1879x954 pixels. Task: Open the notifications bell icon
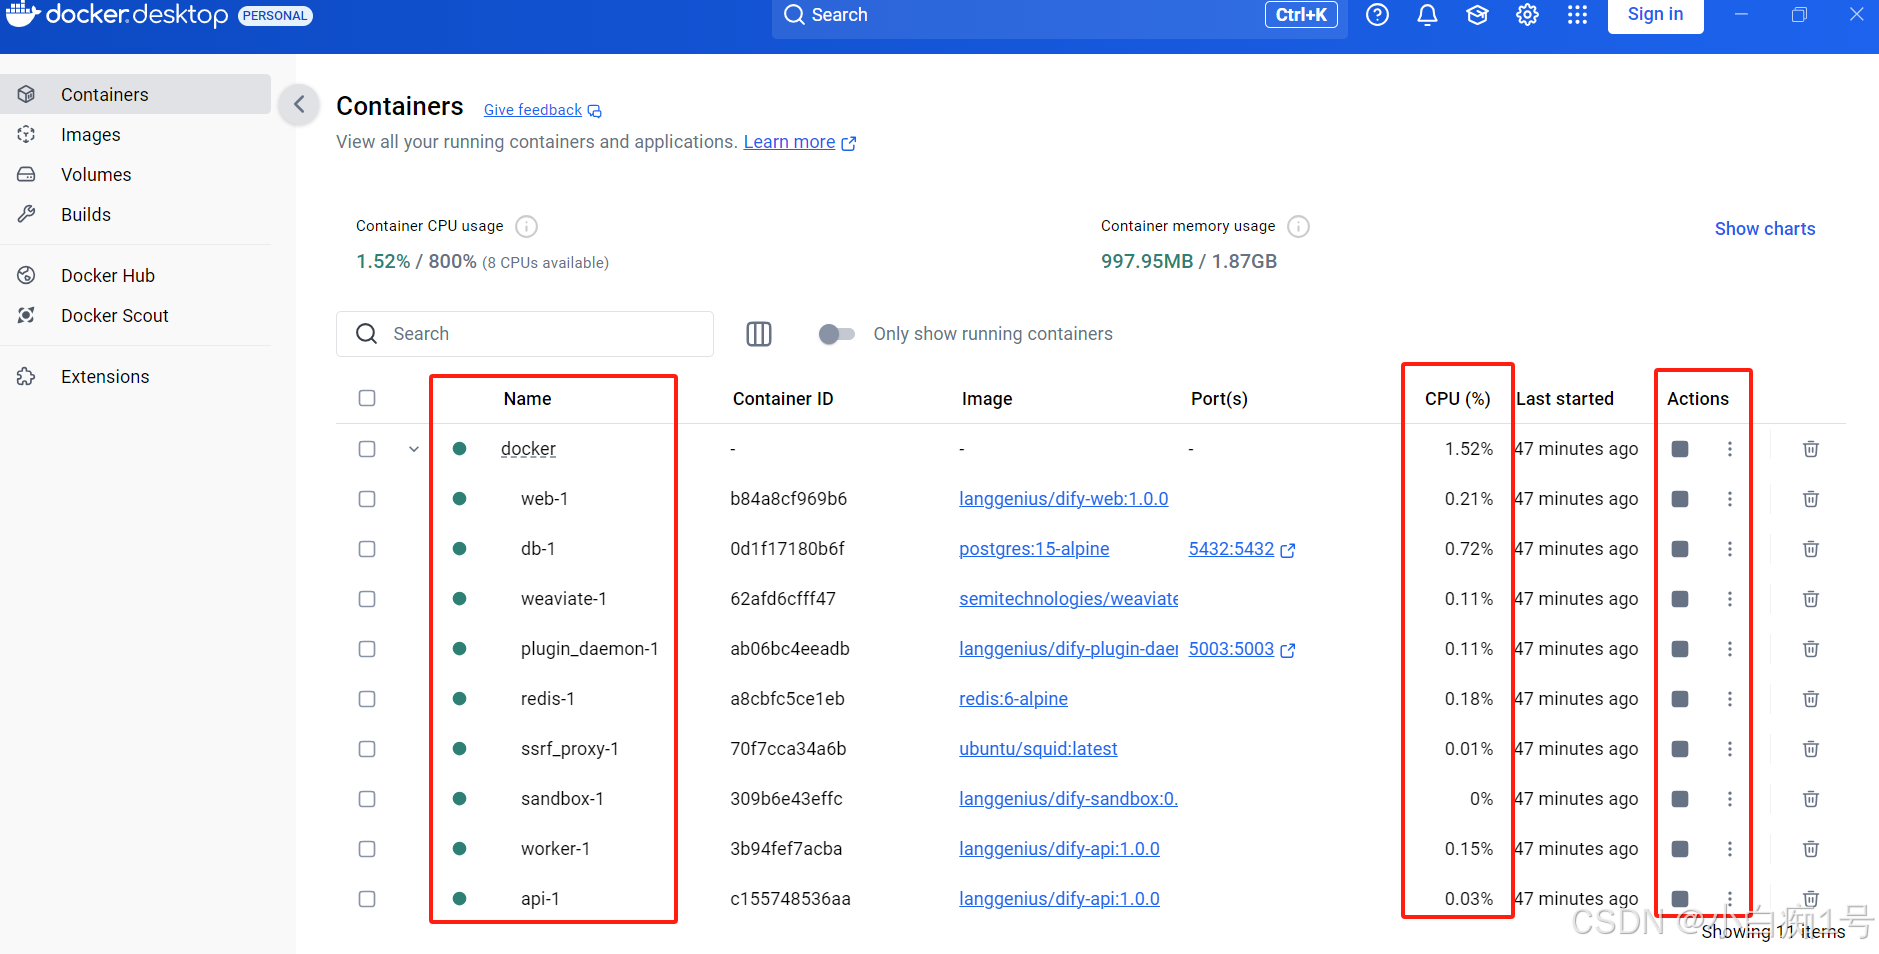pyautogui.click(x=1427, y=15)
